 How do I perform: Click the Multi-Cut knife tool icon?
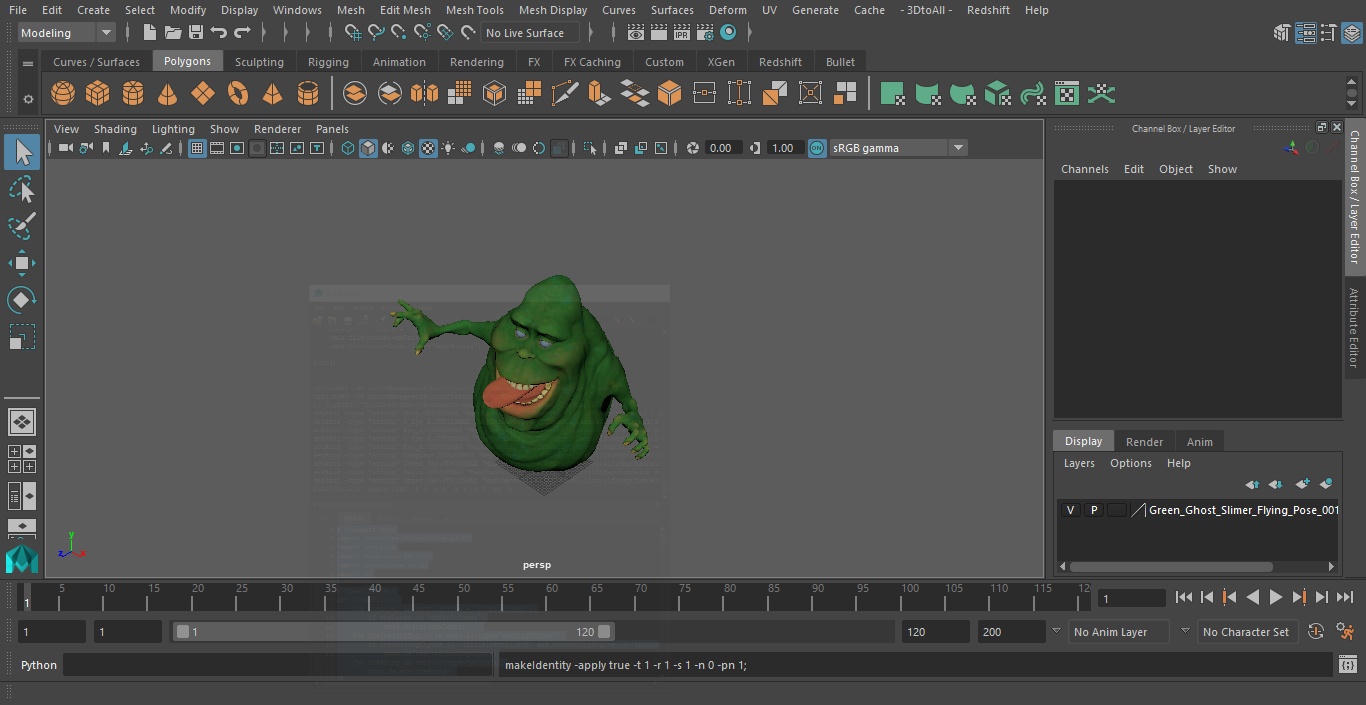point(565,94)
